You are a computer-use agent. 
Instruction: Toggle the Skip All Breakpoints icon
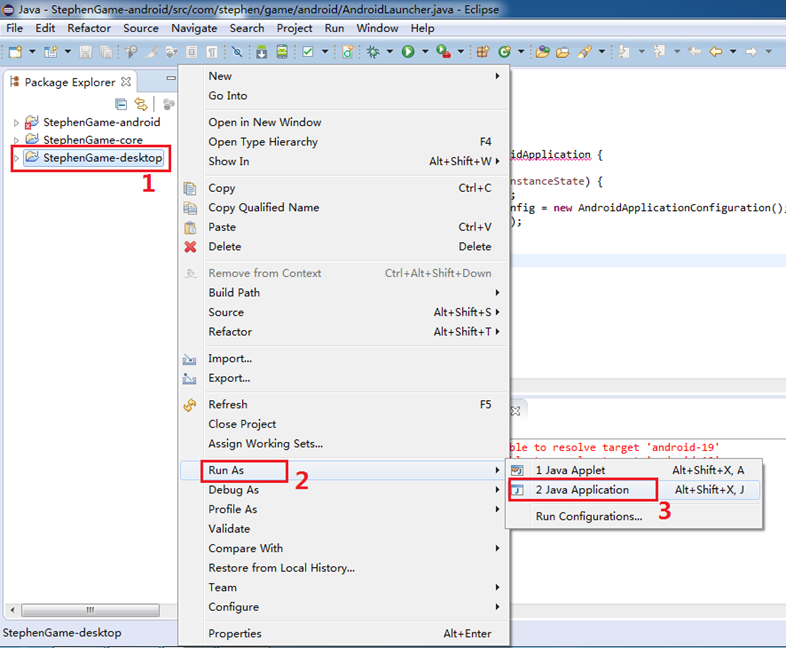pyautogui.click(x=237, y=52)
